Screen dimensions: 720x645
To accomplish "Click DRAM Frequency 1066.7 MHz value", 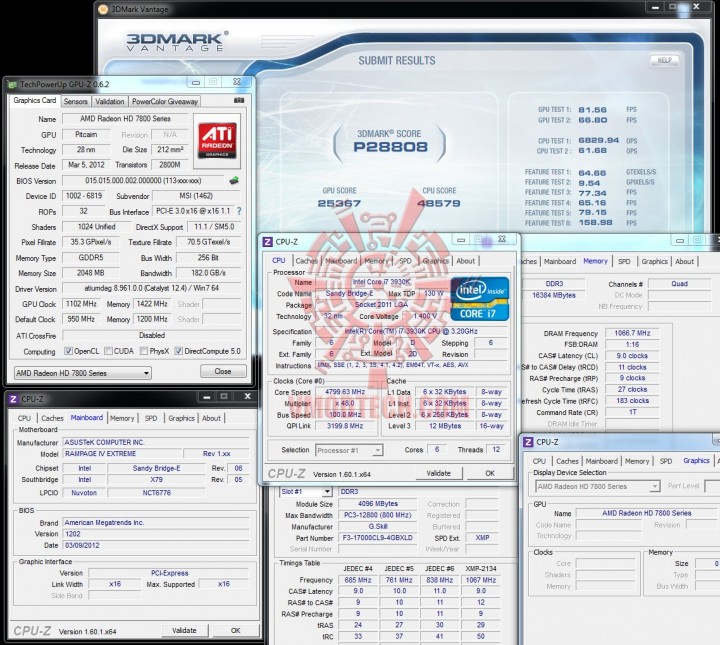I will click(632, 333).
